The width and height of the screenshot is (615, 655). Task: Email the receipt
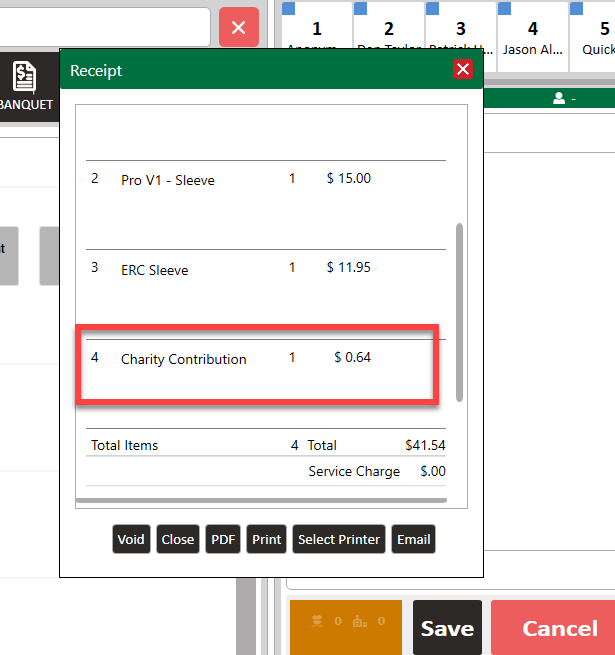[413, 539]
